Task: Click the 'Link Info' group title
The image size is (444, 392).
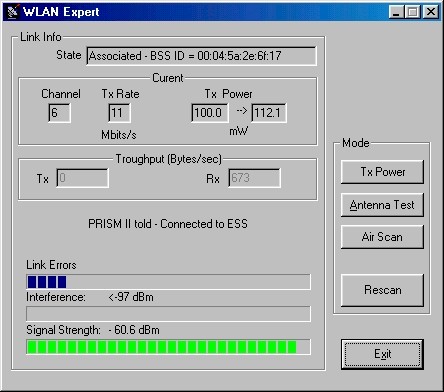Action: (41, 37)
